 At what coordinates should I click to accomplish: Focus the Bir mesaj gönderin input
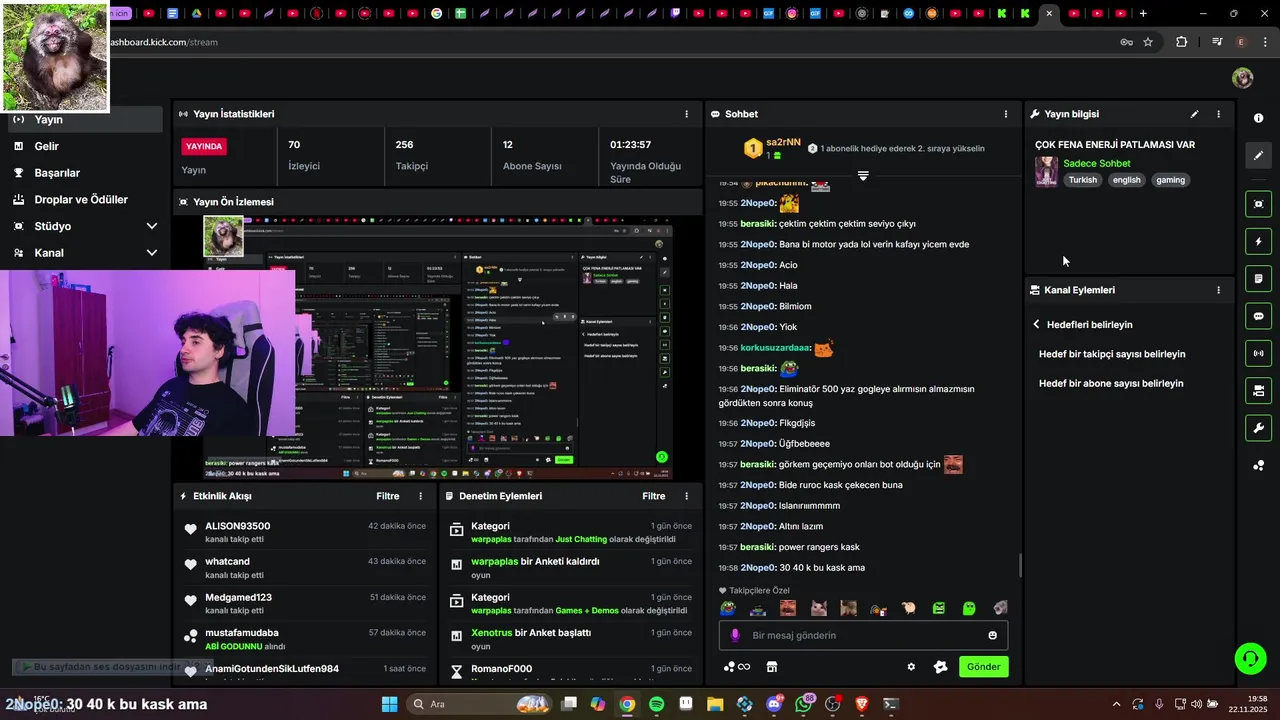tap(864, 635)
